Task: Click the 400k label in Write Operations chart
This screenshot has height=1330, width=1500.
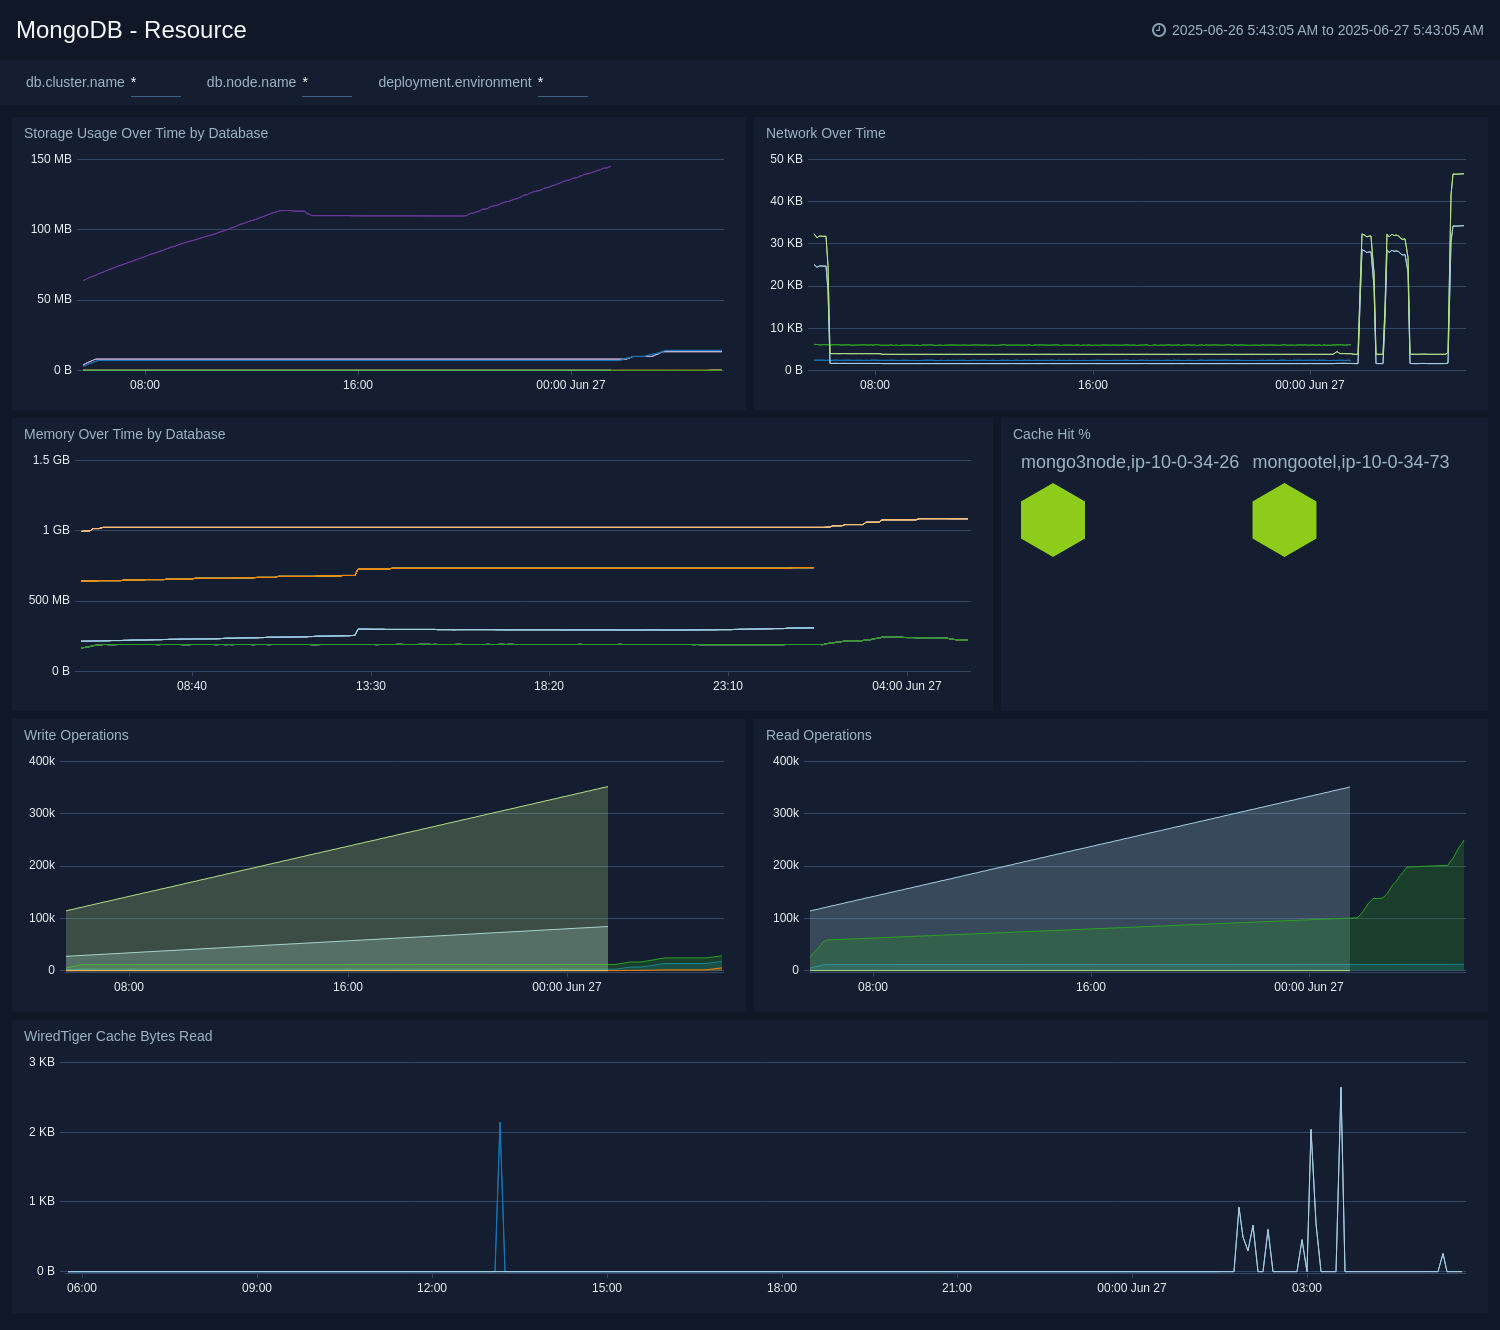Action: pos(42,761)
